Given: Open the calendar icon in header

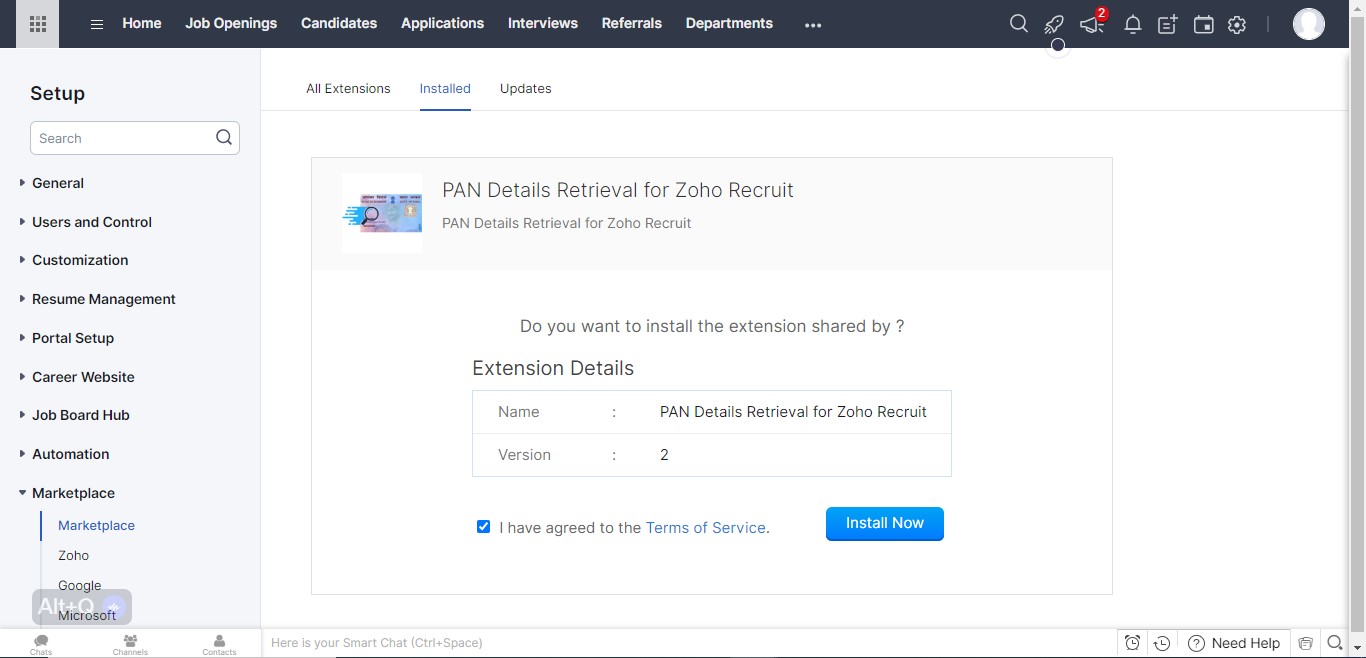Looking at the screenshot, I should point(1203,25).
